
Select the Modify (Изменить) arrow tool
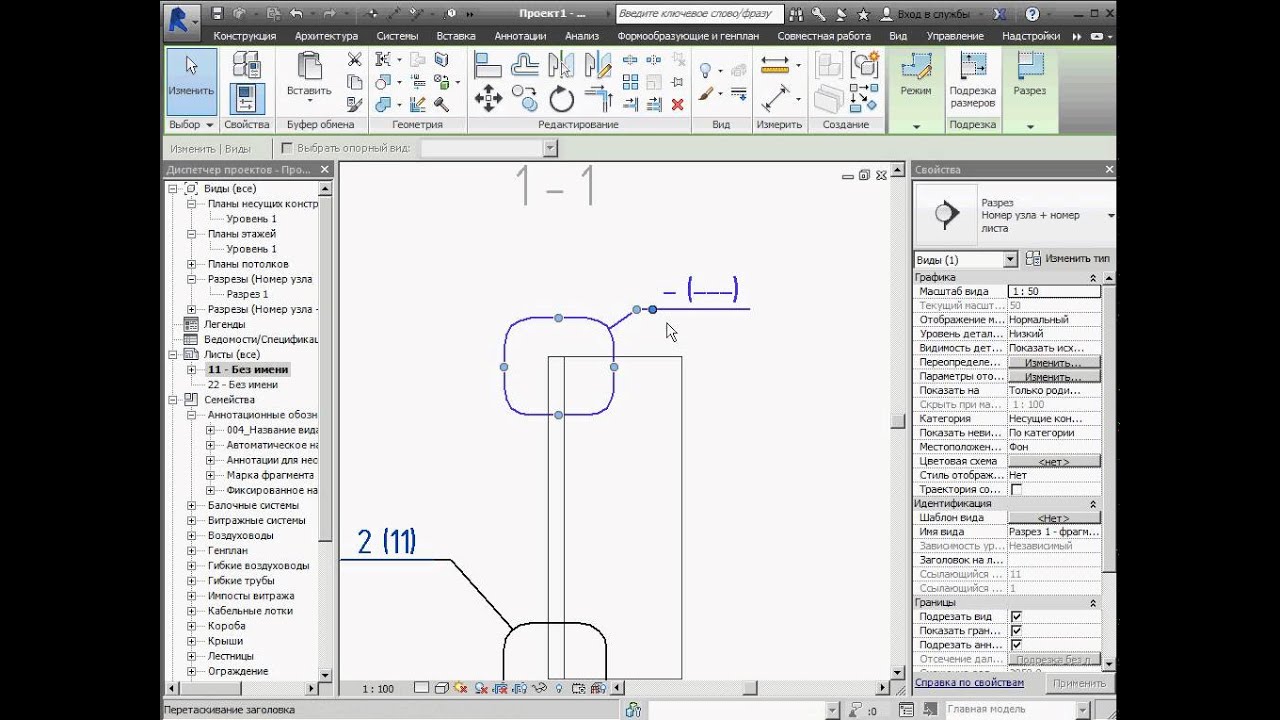click(x=190, y=81)
